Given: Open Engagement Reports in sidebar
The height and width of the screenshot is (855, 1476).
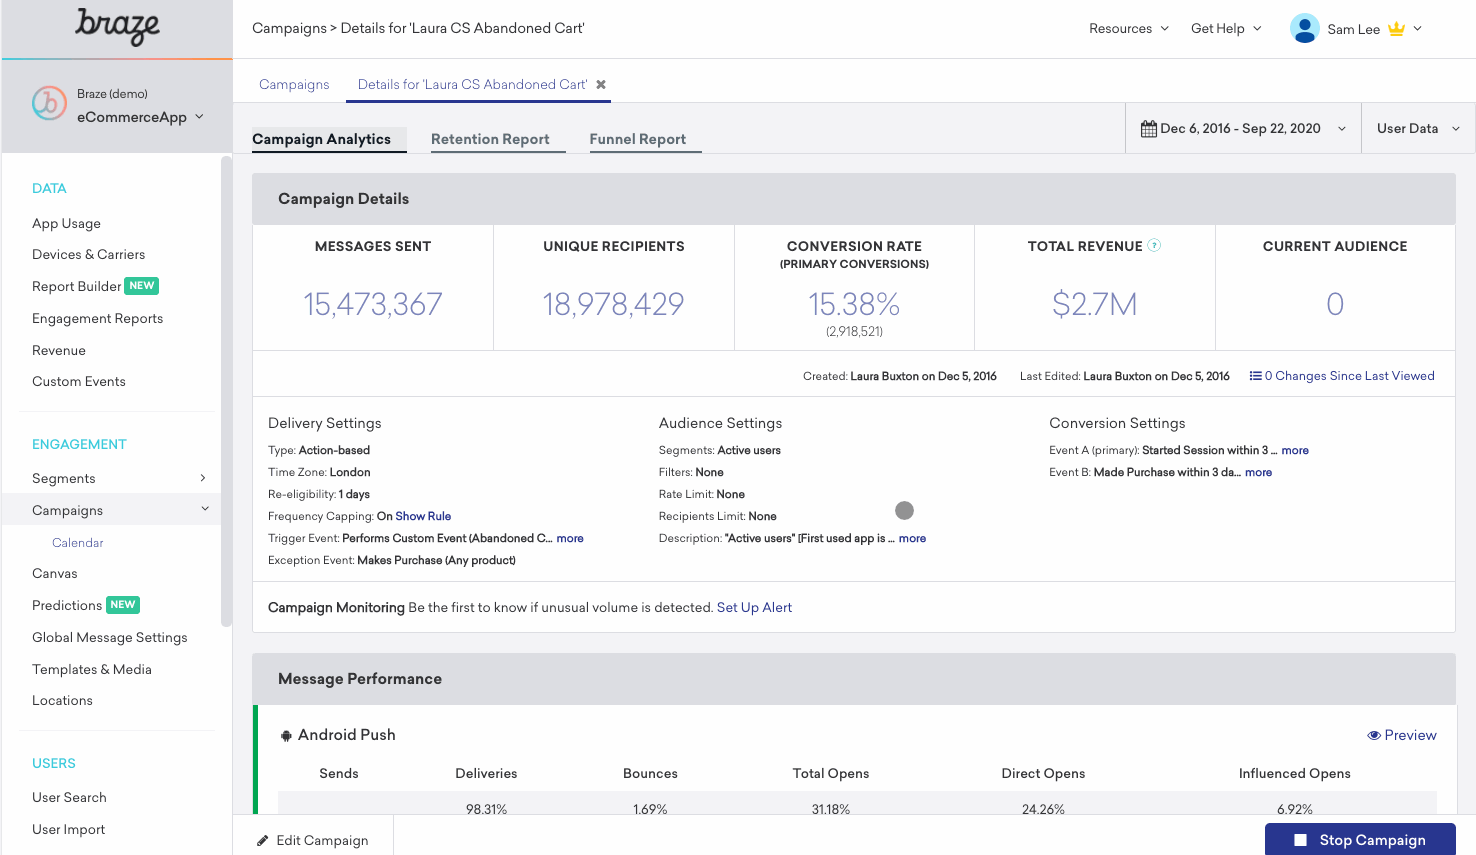Looking at the screenshot, I should [97, 318].
